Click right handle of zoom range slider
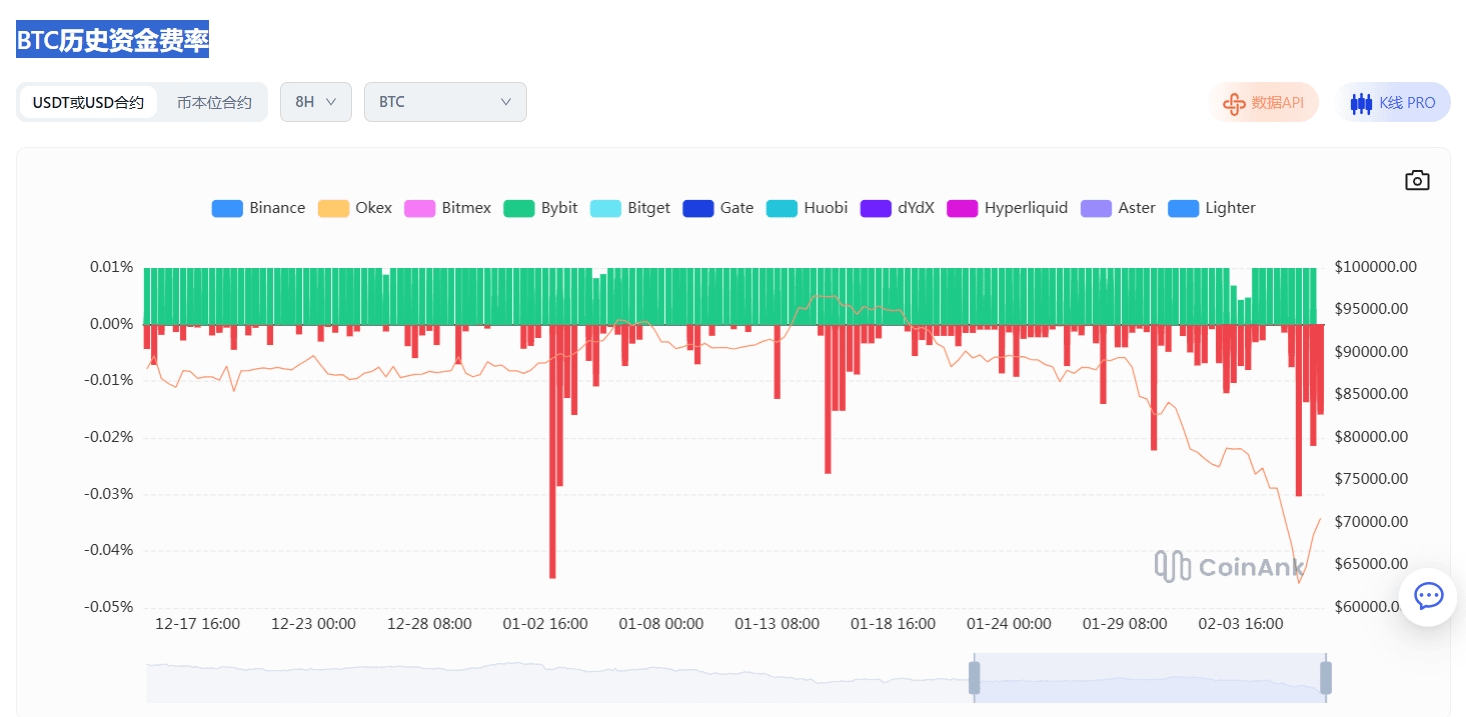1466x717 pixels. (x=1326, y=678)
